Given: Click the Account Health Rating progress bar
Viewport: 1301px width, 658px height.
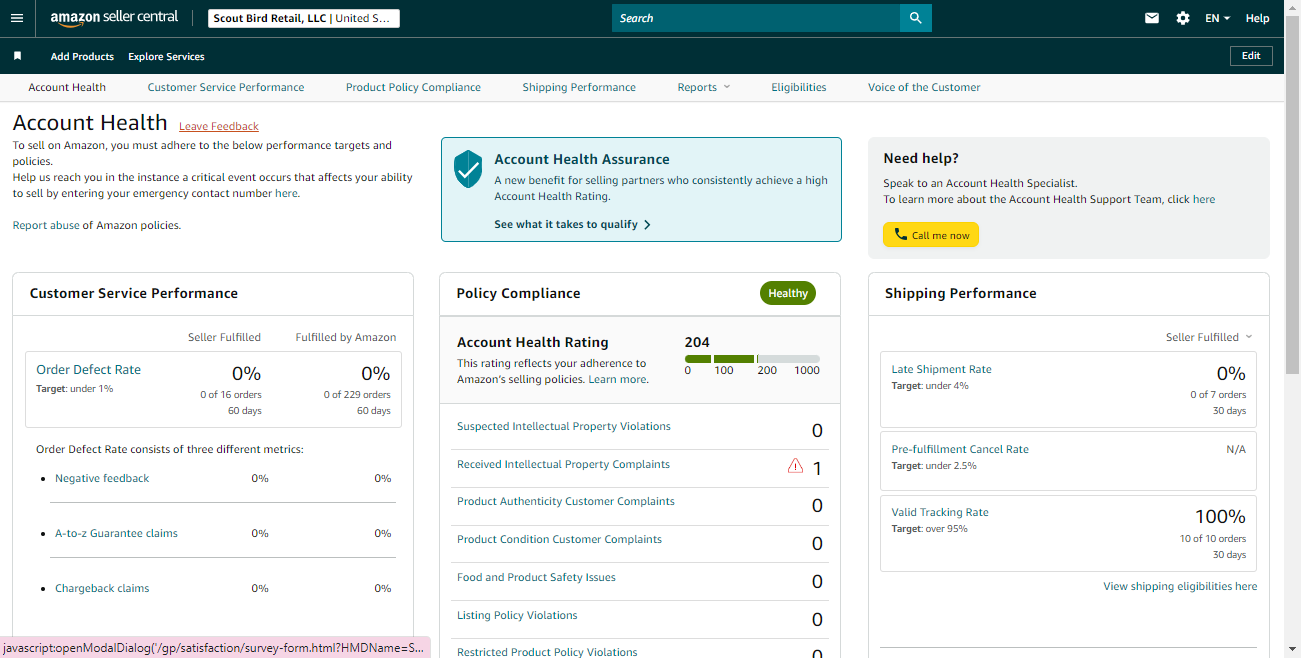Looking at the screenshot, I should click(752, 358).
